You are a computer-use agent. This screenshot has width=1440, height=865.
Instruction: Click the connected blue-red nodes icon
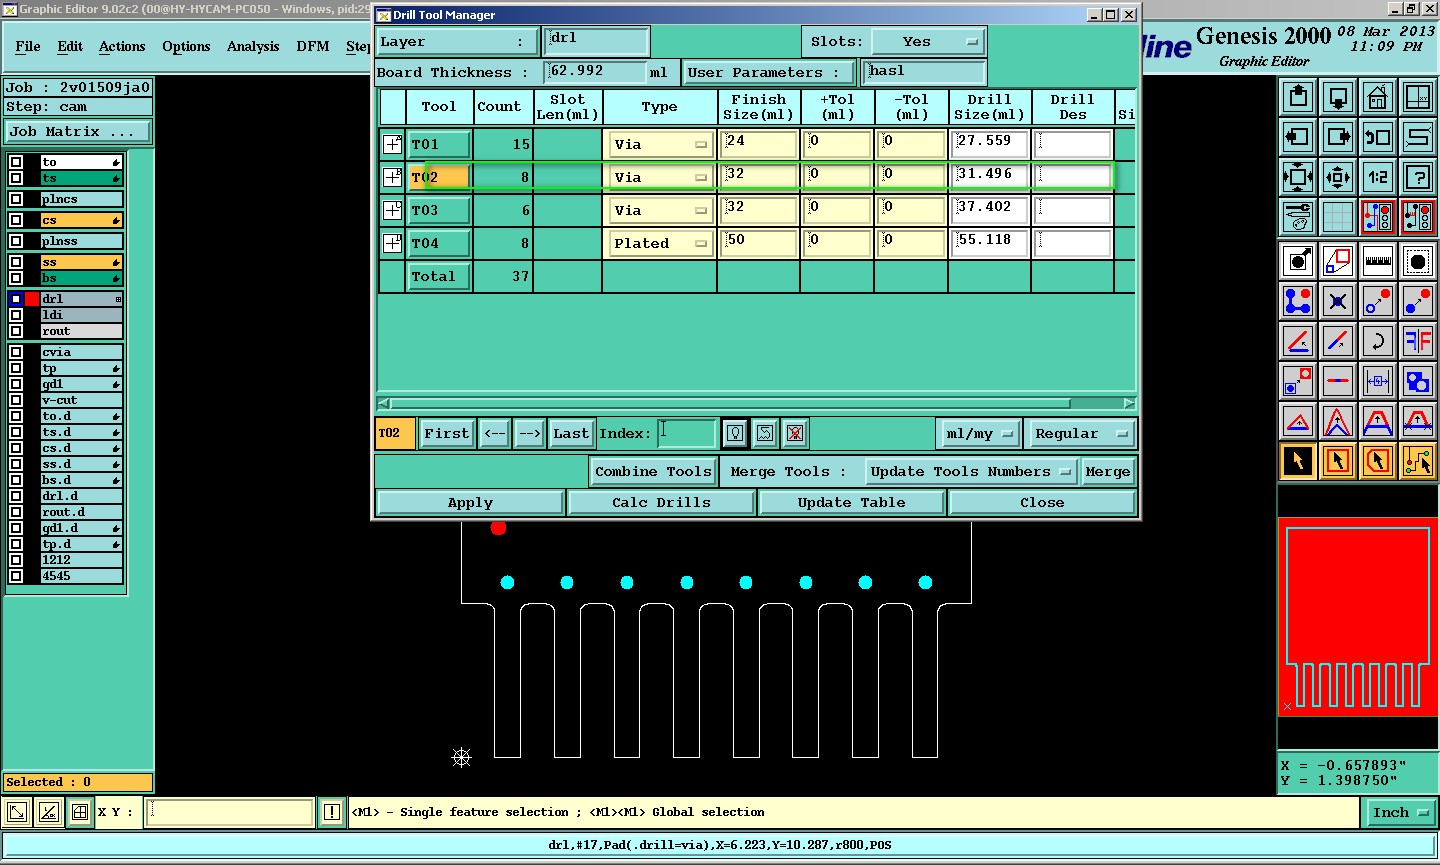tap(1298, 301)
